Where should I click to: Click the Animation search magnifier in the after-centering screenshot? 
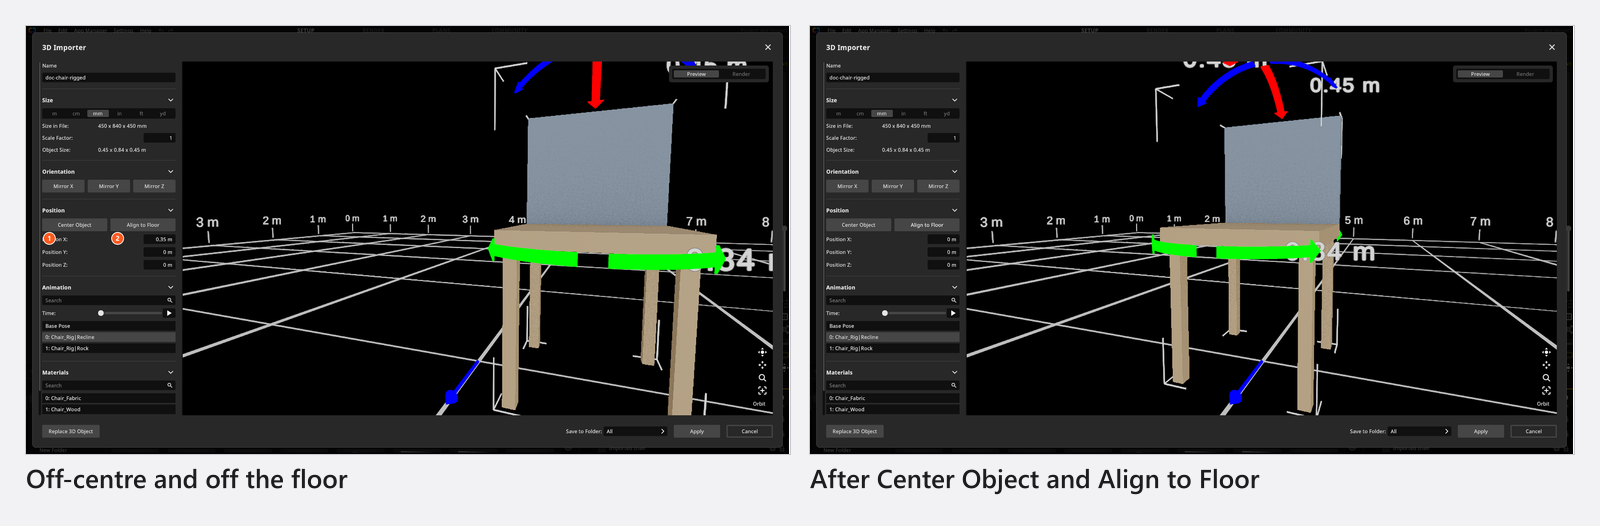(x=953, y=300)
